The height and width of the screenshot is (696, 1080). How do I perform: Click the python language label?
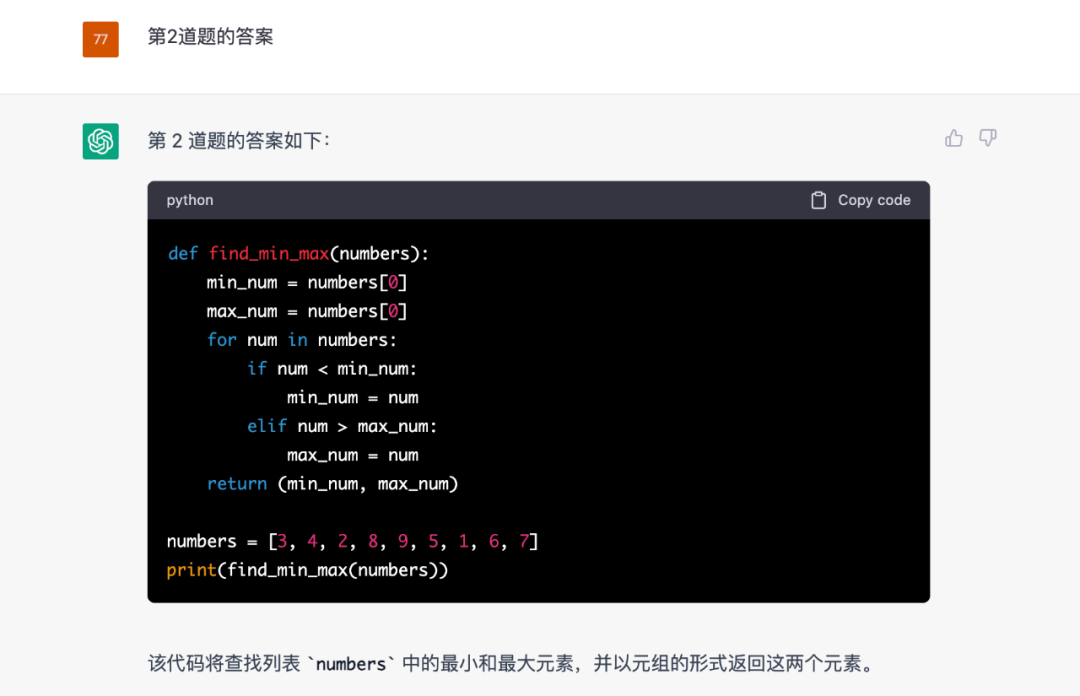pyautogui.click(x=190, y=201)
